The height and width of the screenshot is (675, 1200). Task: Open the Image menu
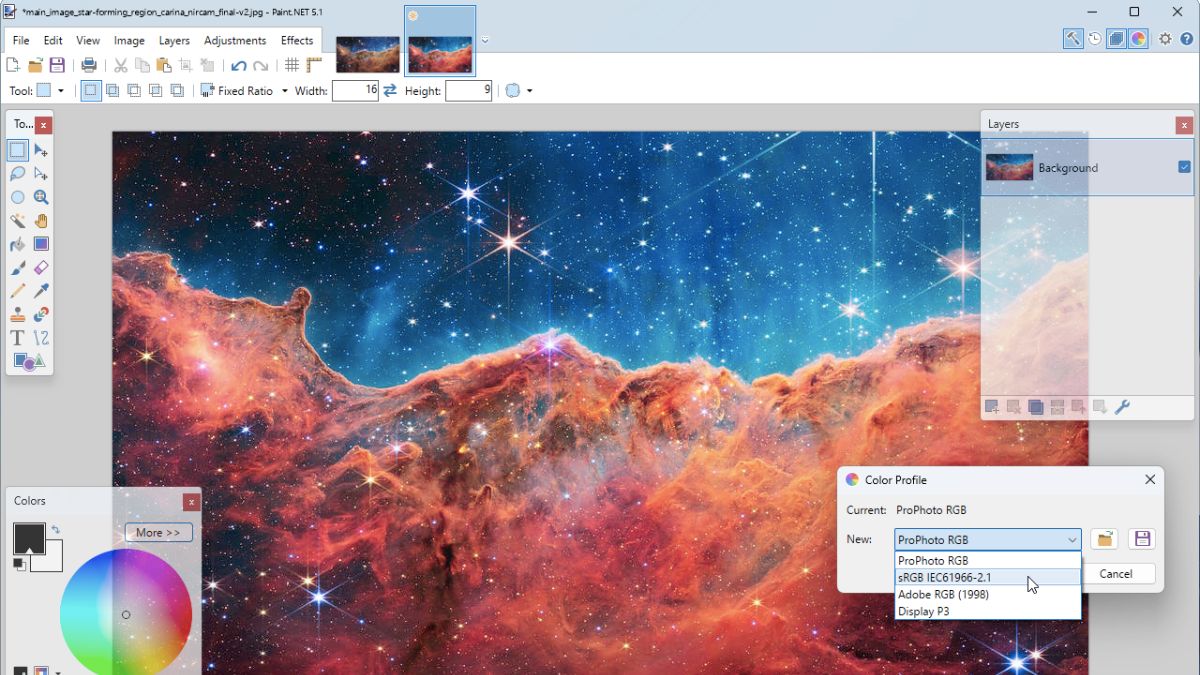(x=129, y=40)
